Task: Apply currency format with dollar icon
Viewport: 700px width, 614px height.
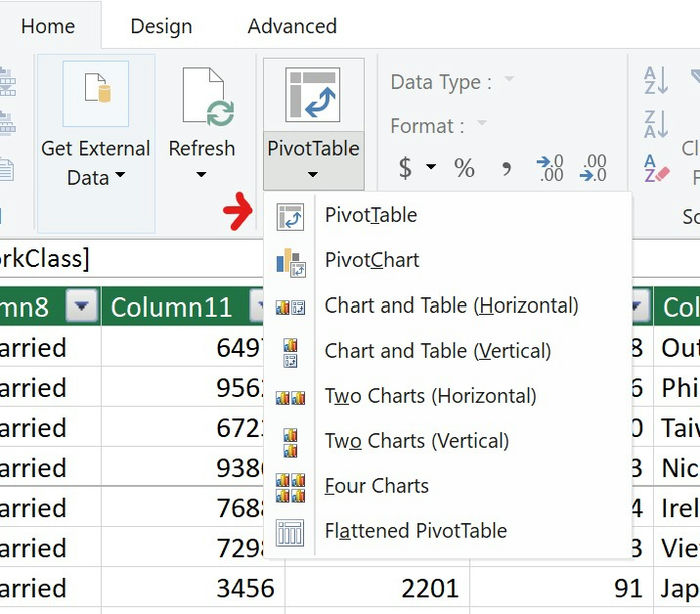Action: click(x=405, y=167)
